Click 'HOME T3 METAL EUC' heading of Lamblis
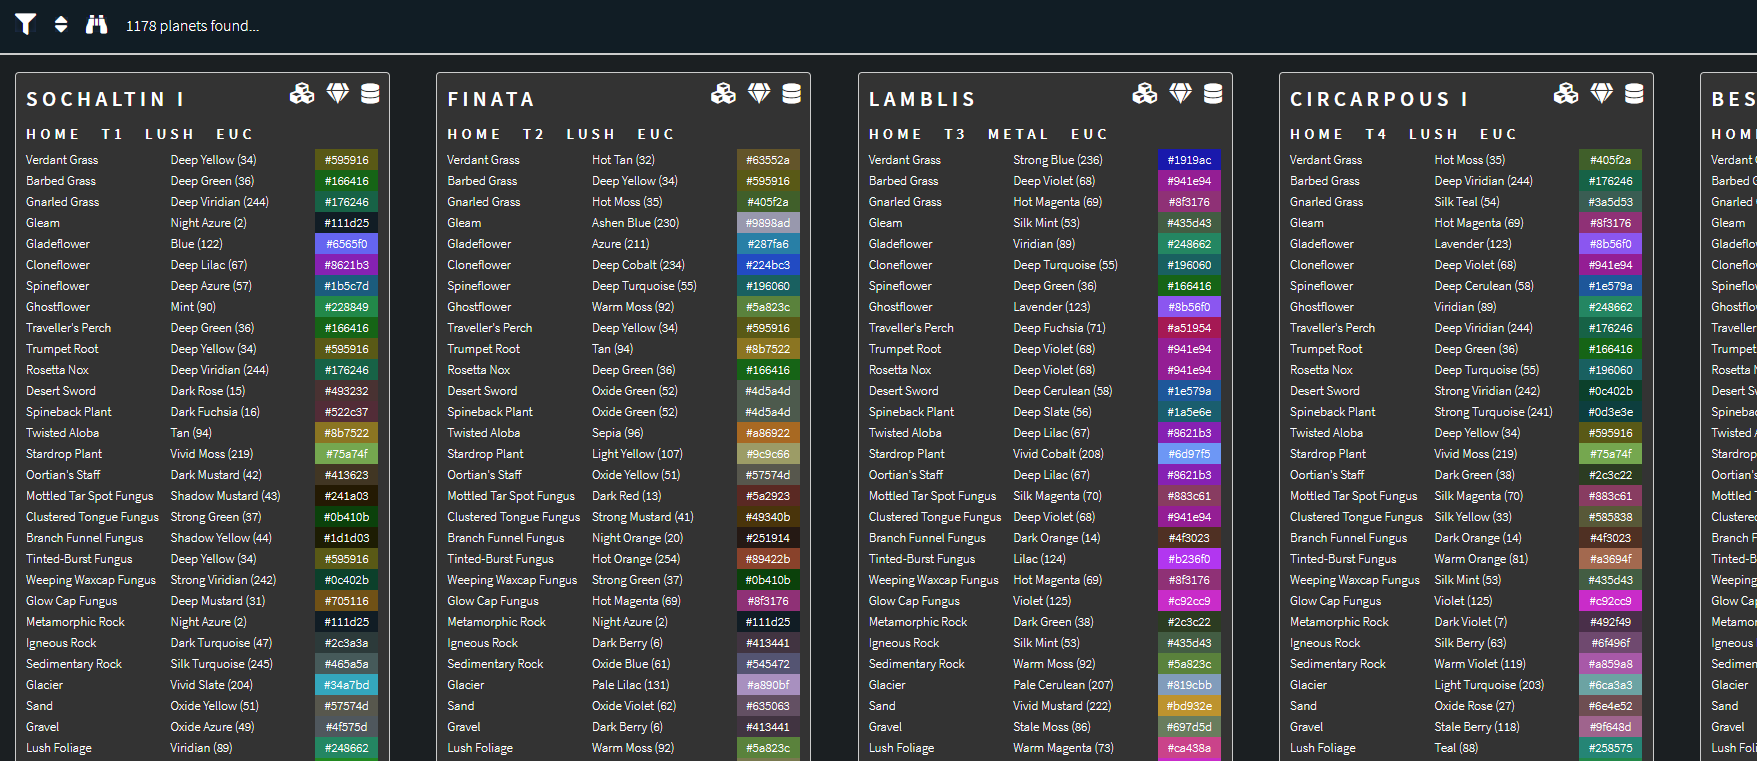This screenshot has height=761, width=1757. pos(988,134)
